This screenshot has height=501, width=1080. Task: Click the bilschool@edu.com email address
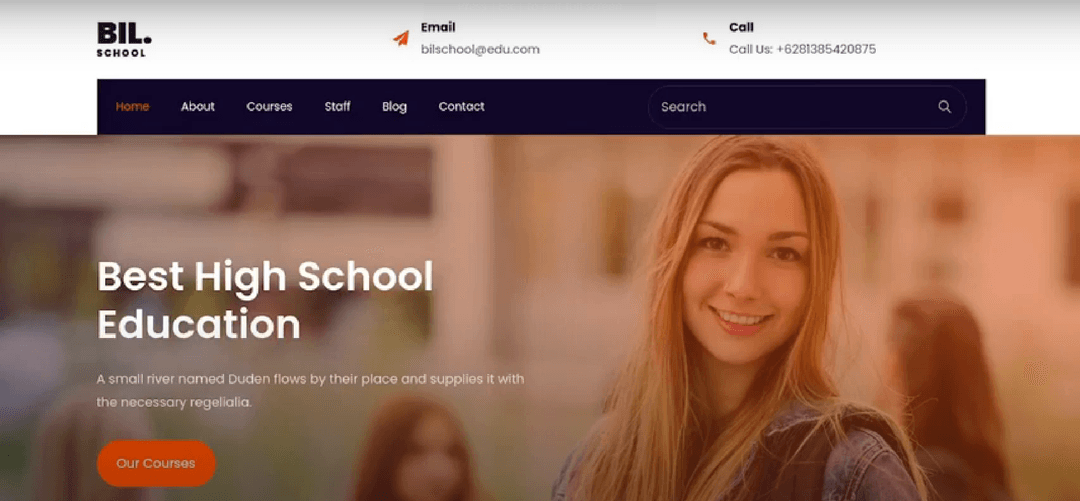[x=480, y=50]
